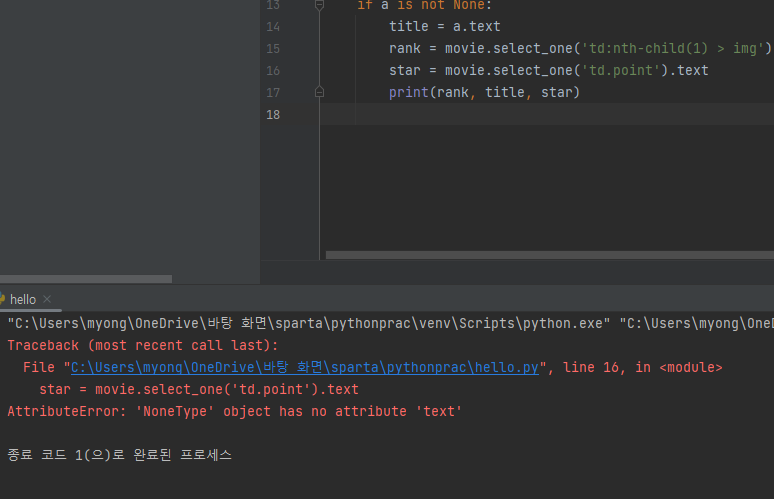This screenshot has width=774, height=499.
Task: Click the fold end marker at line 17
Action: click(319, 92)
